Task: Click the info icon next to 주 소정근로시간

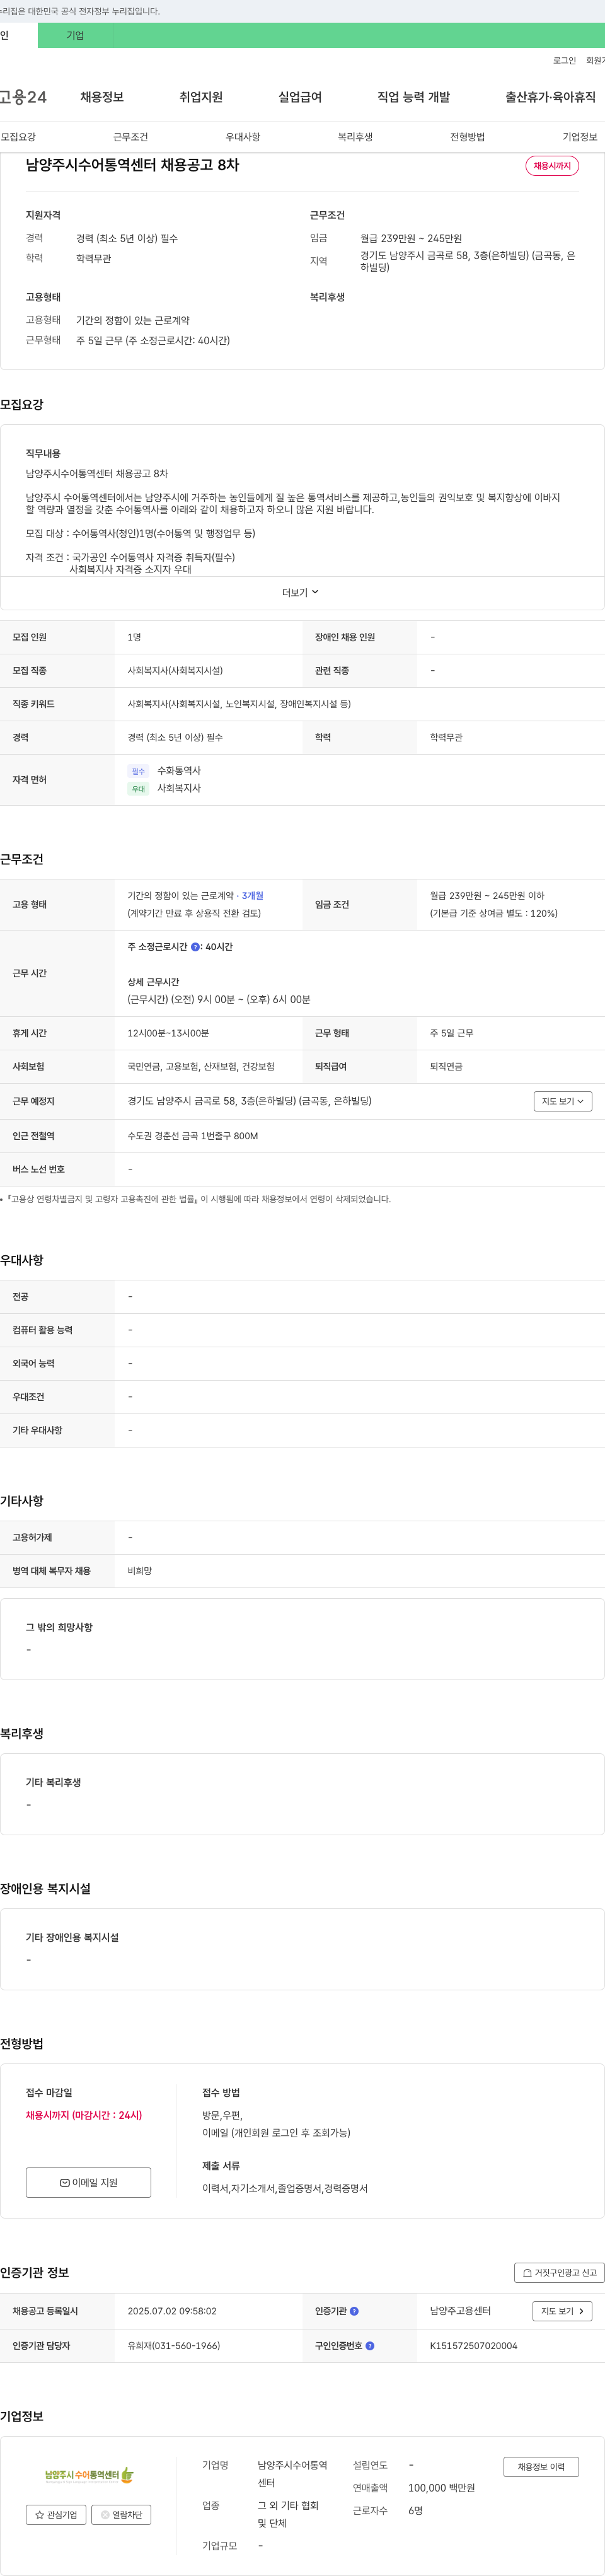Action: click(195, 947)
